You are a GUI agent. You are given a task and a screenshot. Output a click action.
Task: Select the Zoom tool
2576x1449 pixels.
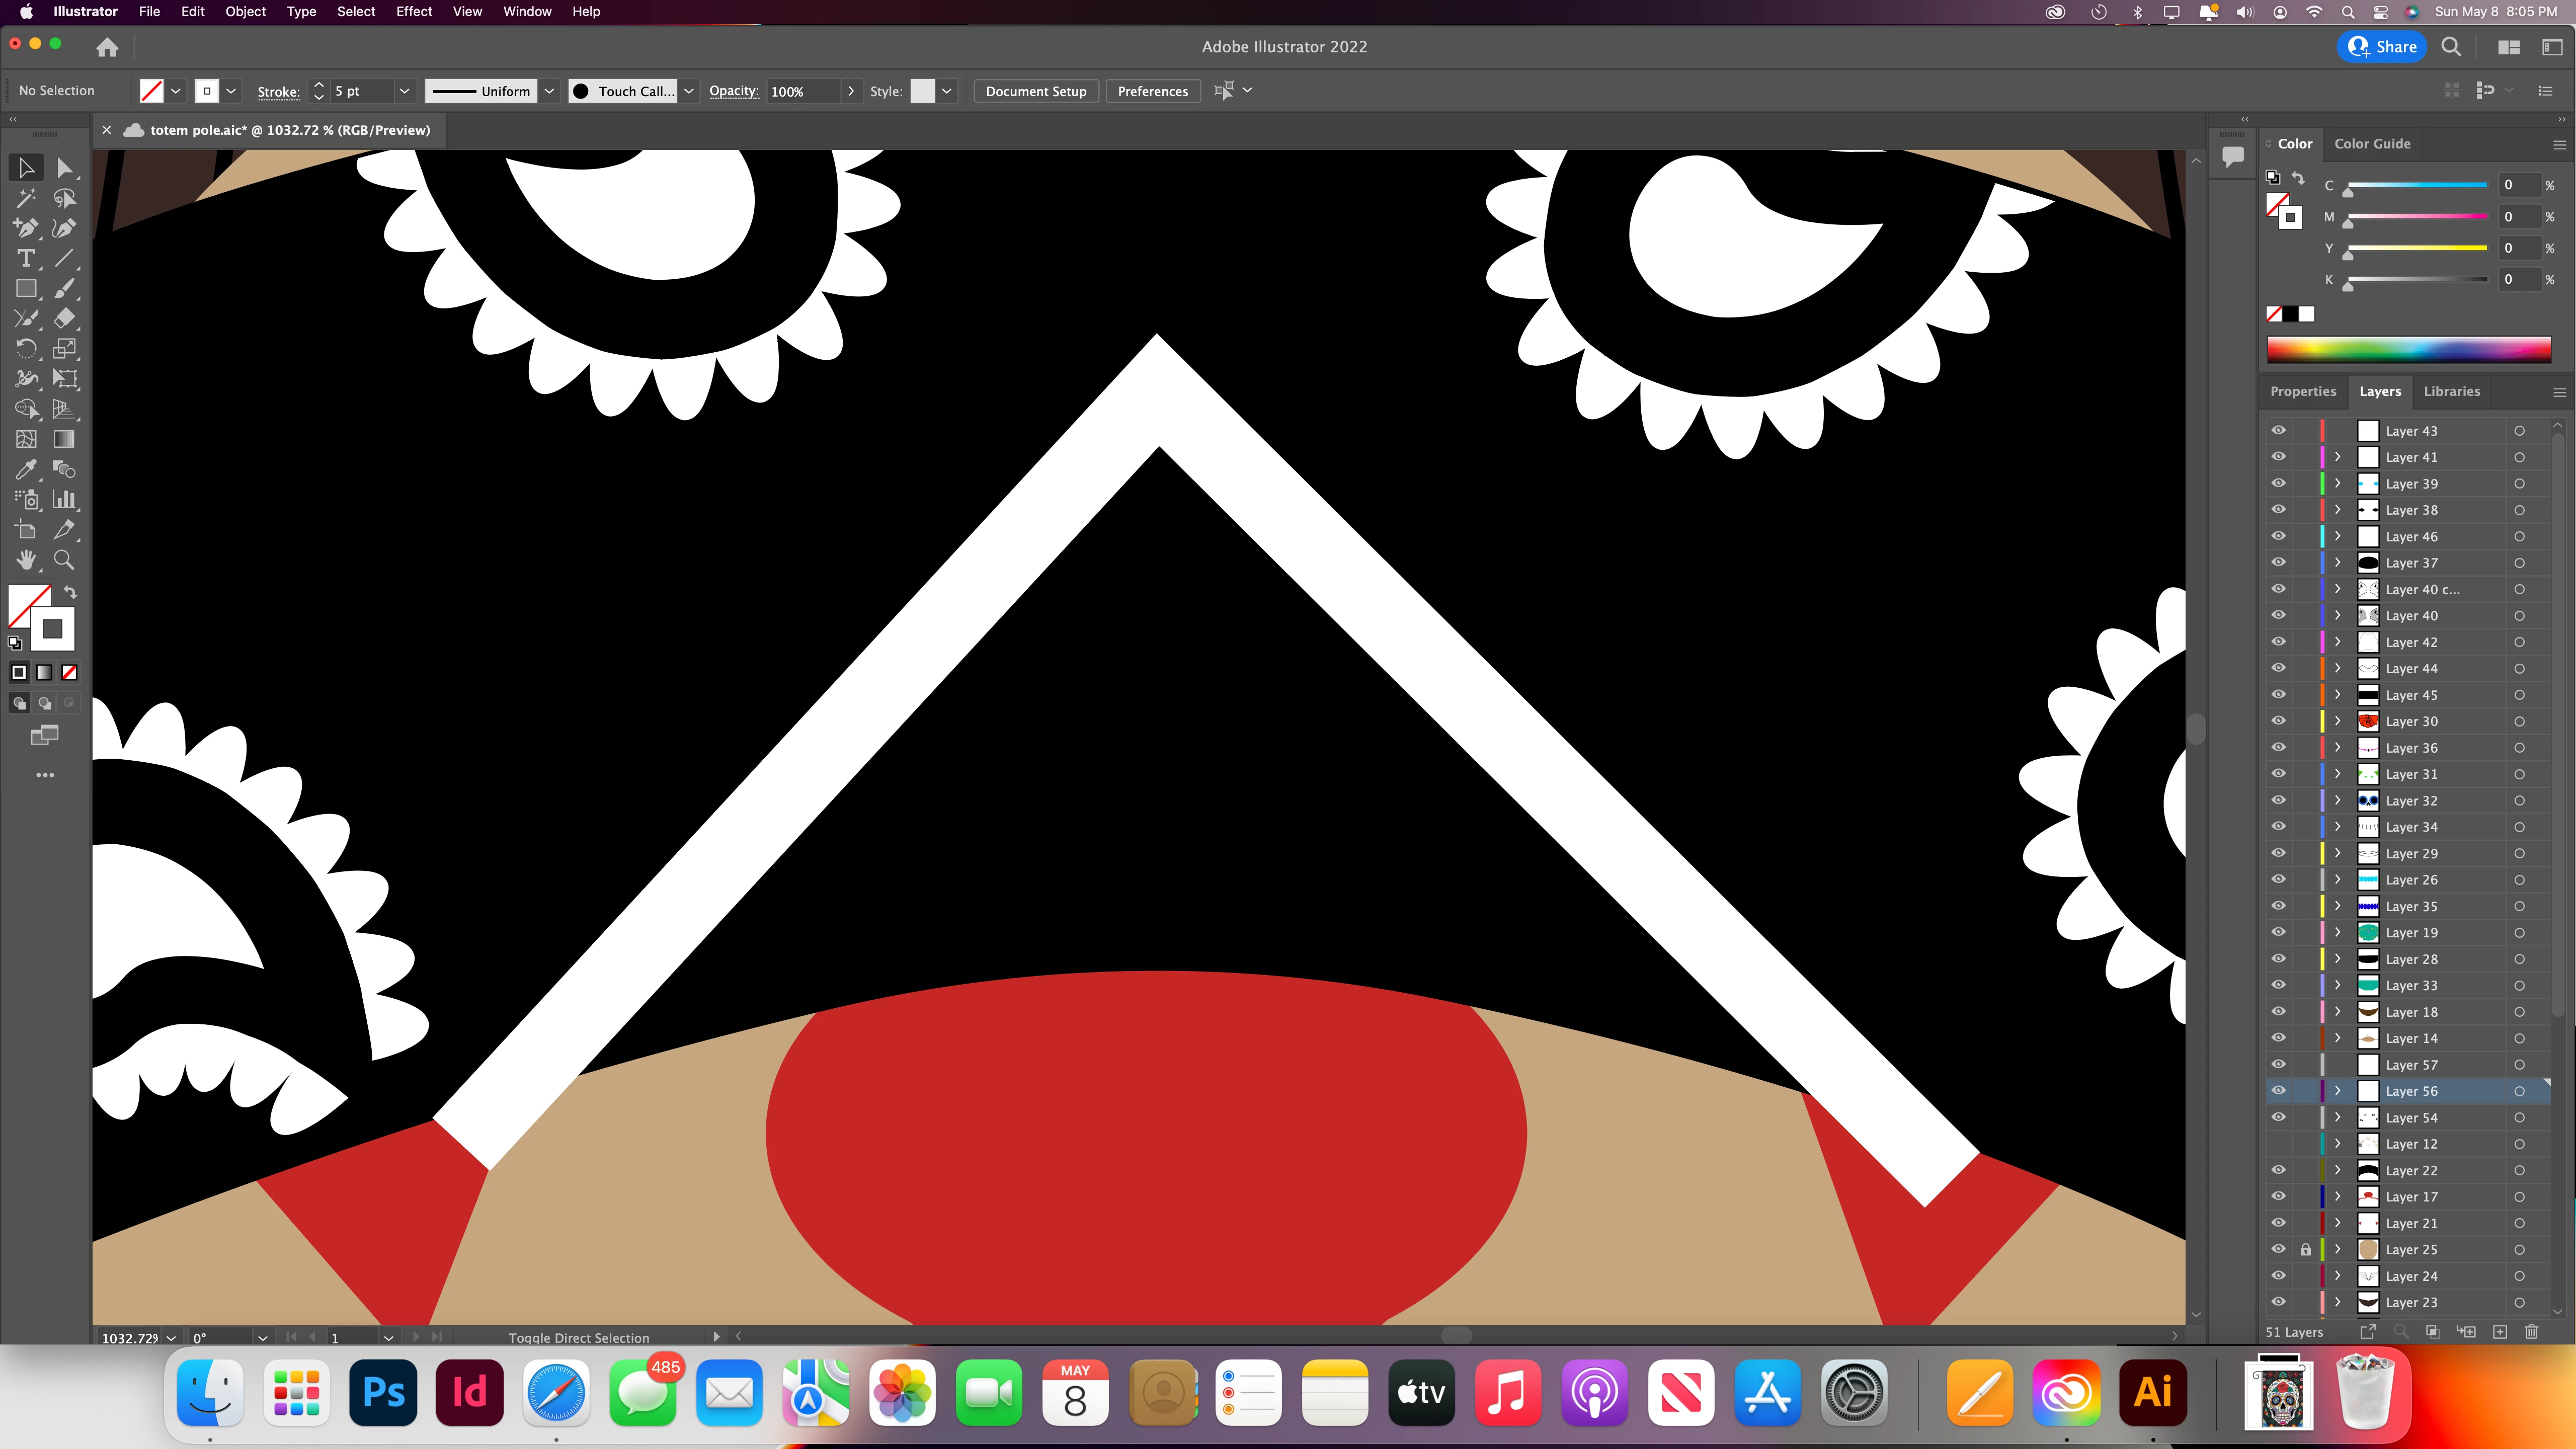coord(64,560)
